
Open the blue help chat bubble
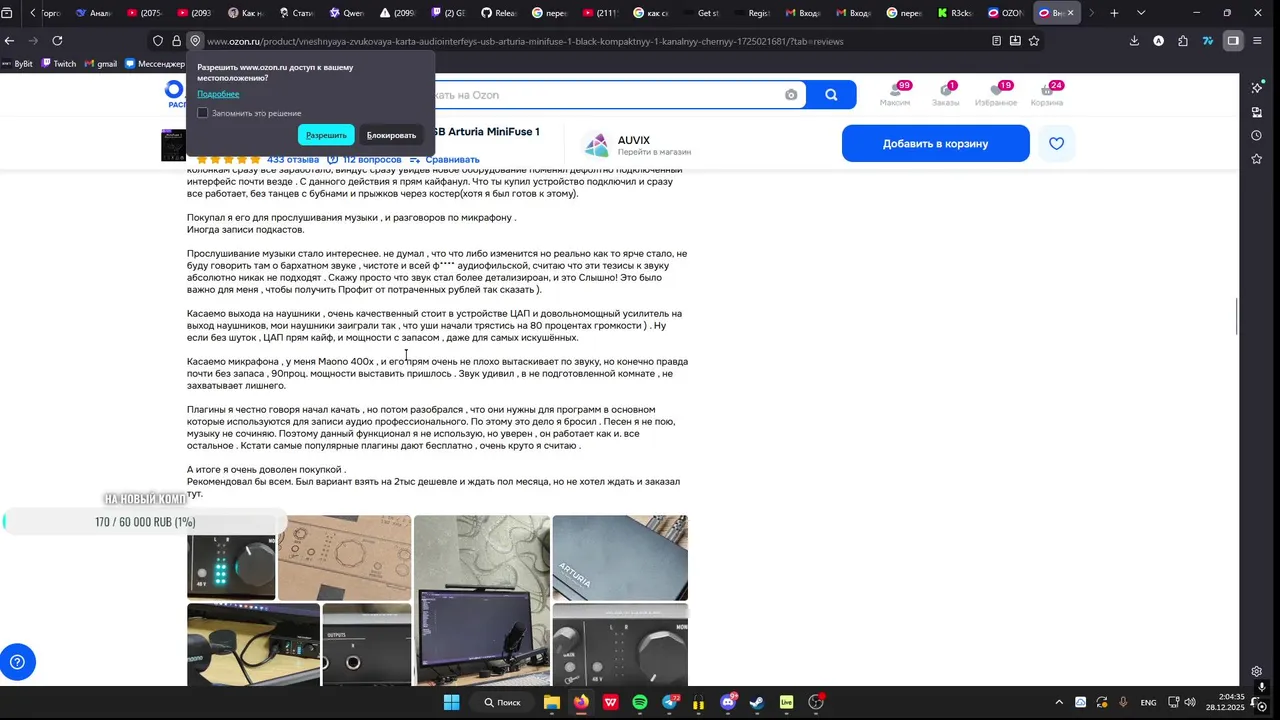point(17,662)
